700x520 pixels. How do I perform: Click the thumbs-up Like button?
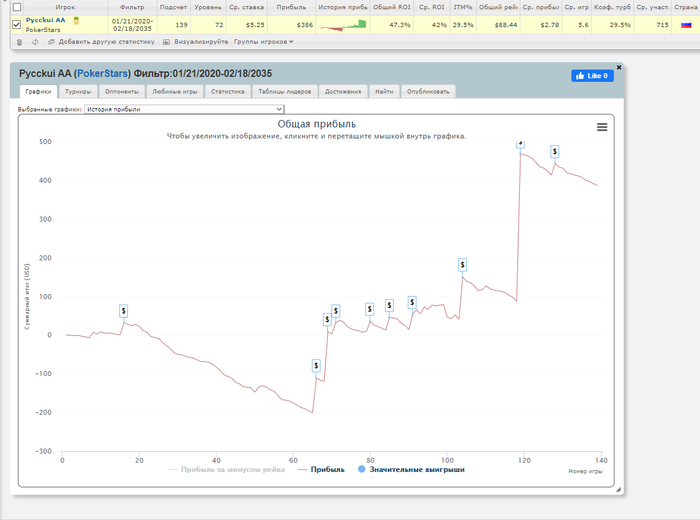(x=592, y=75)
